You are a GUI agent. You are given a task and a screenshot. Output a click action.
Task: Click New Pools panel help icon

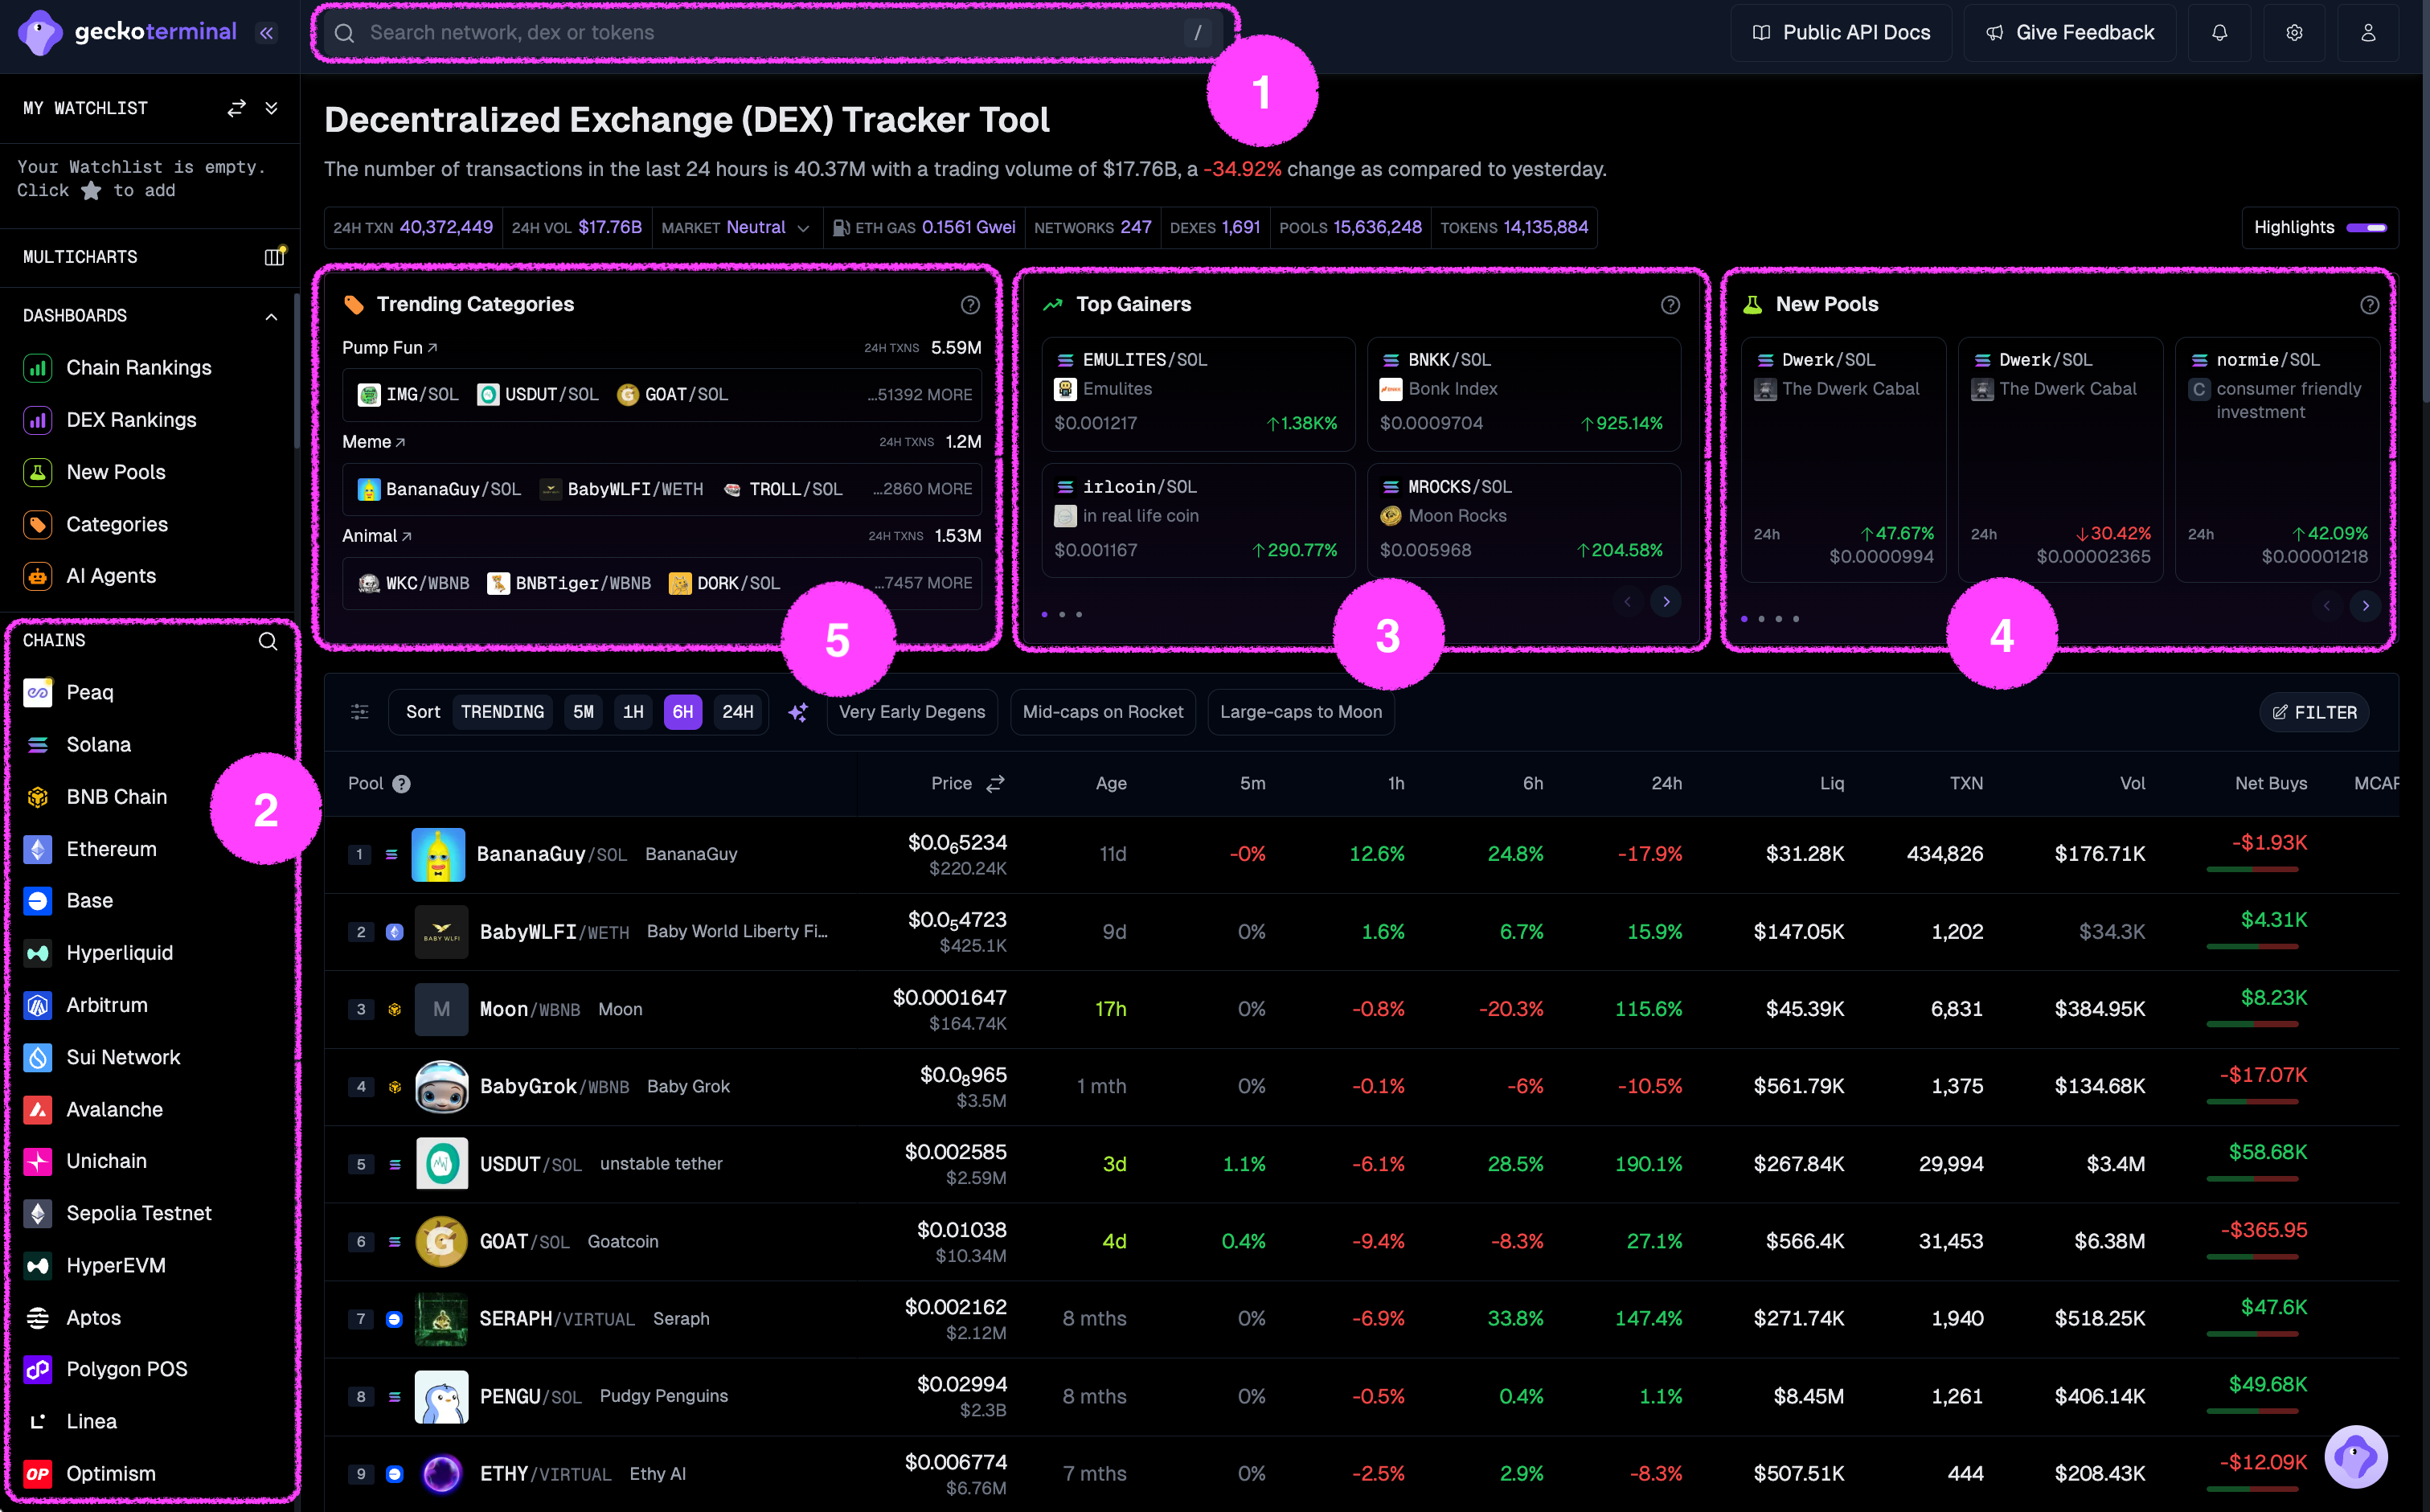[2369, 305]
